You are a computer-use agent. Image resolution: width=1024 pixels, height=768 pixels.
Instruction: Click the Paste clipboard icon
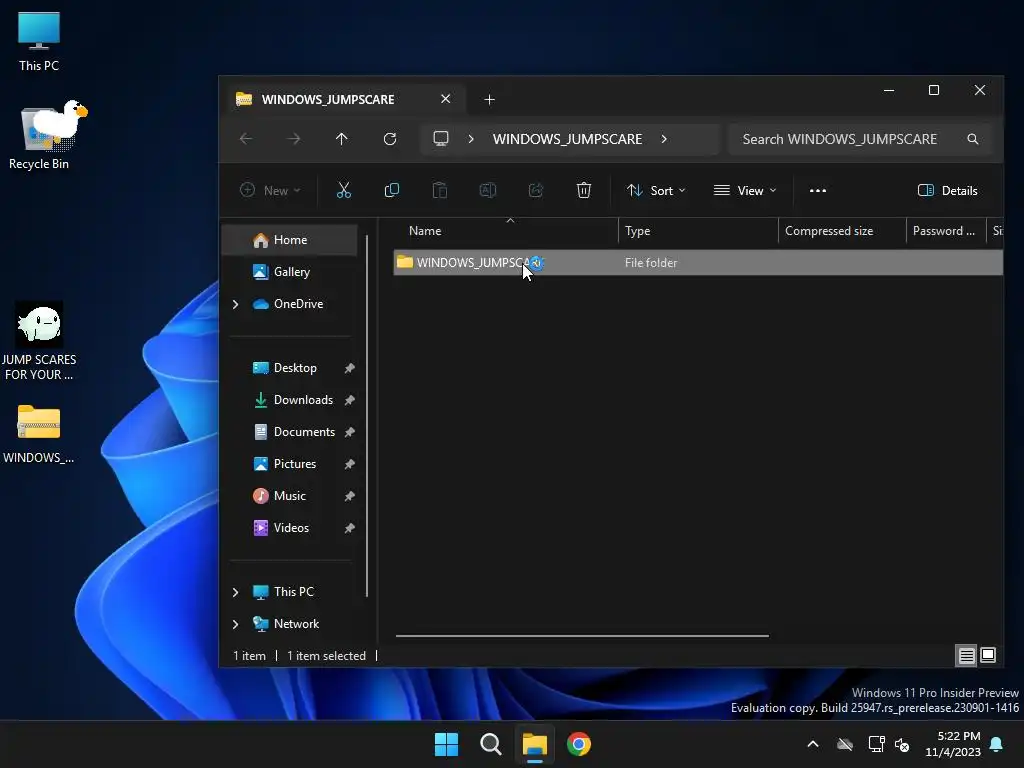click(440, 190)
